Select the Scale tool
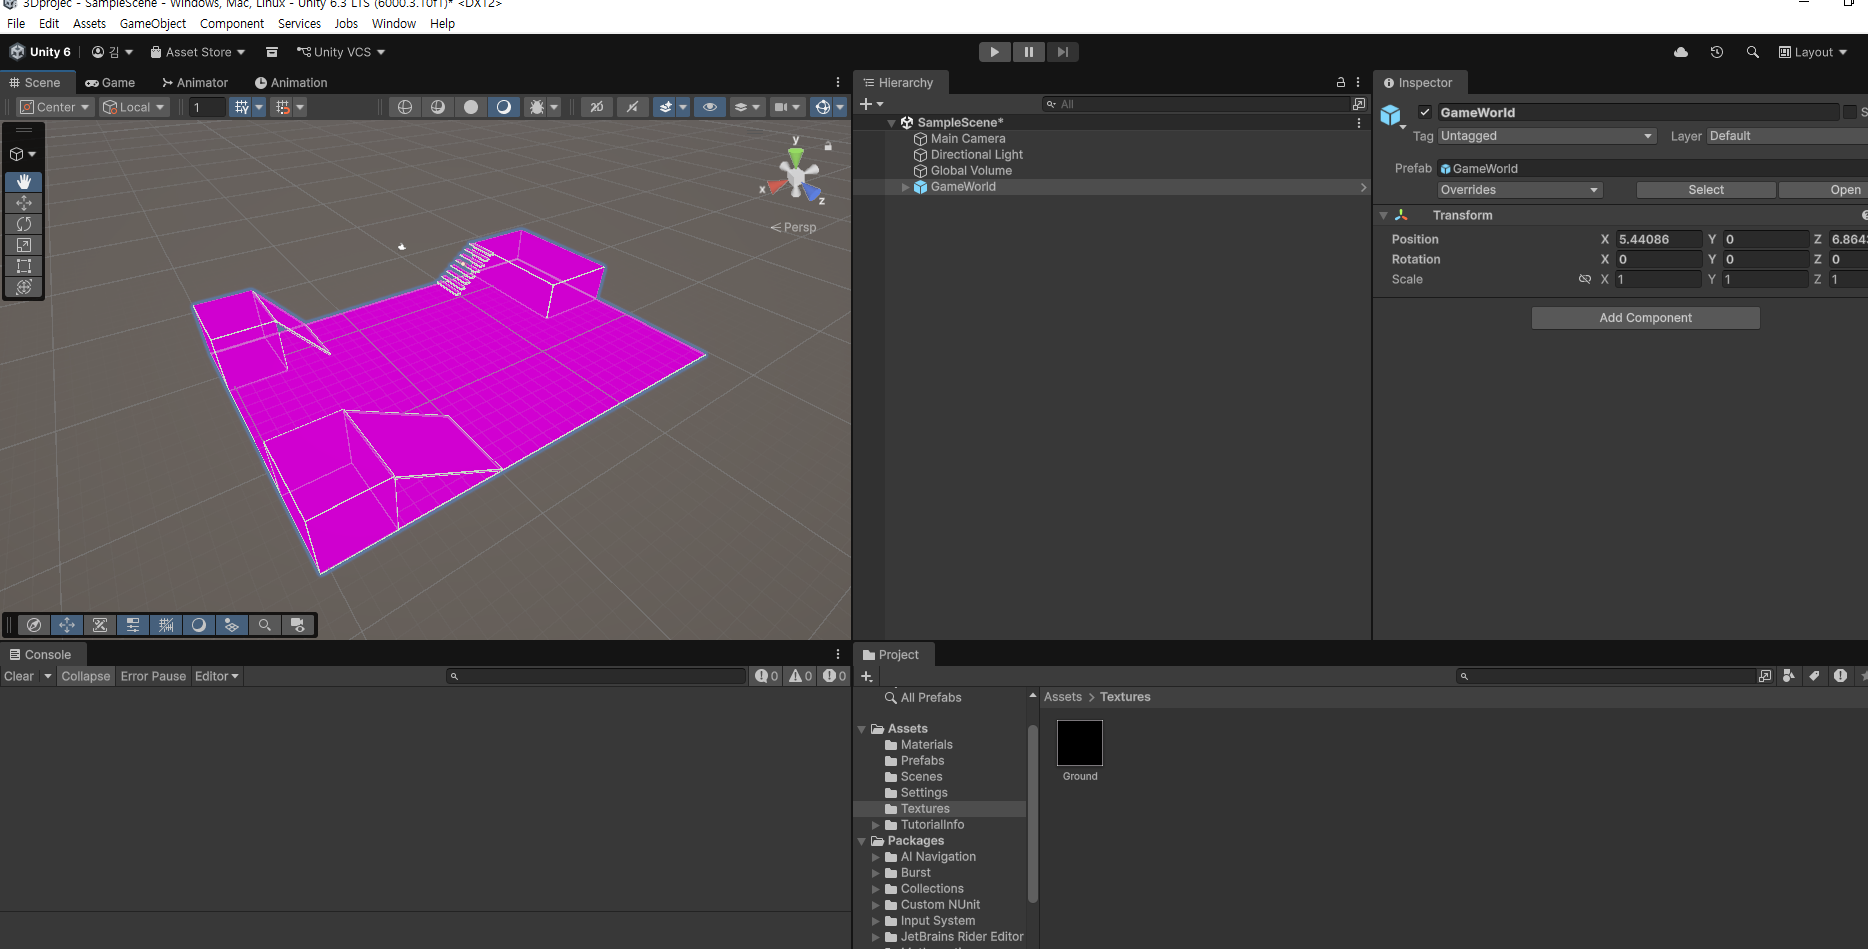 pos(24,245)
